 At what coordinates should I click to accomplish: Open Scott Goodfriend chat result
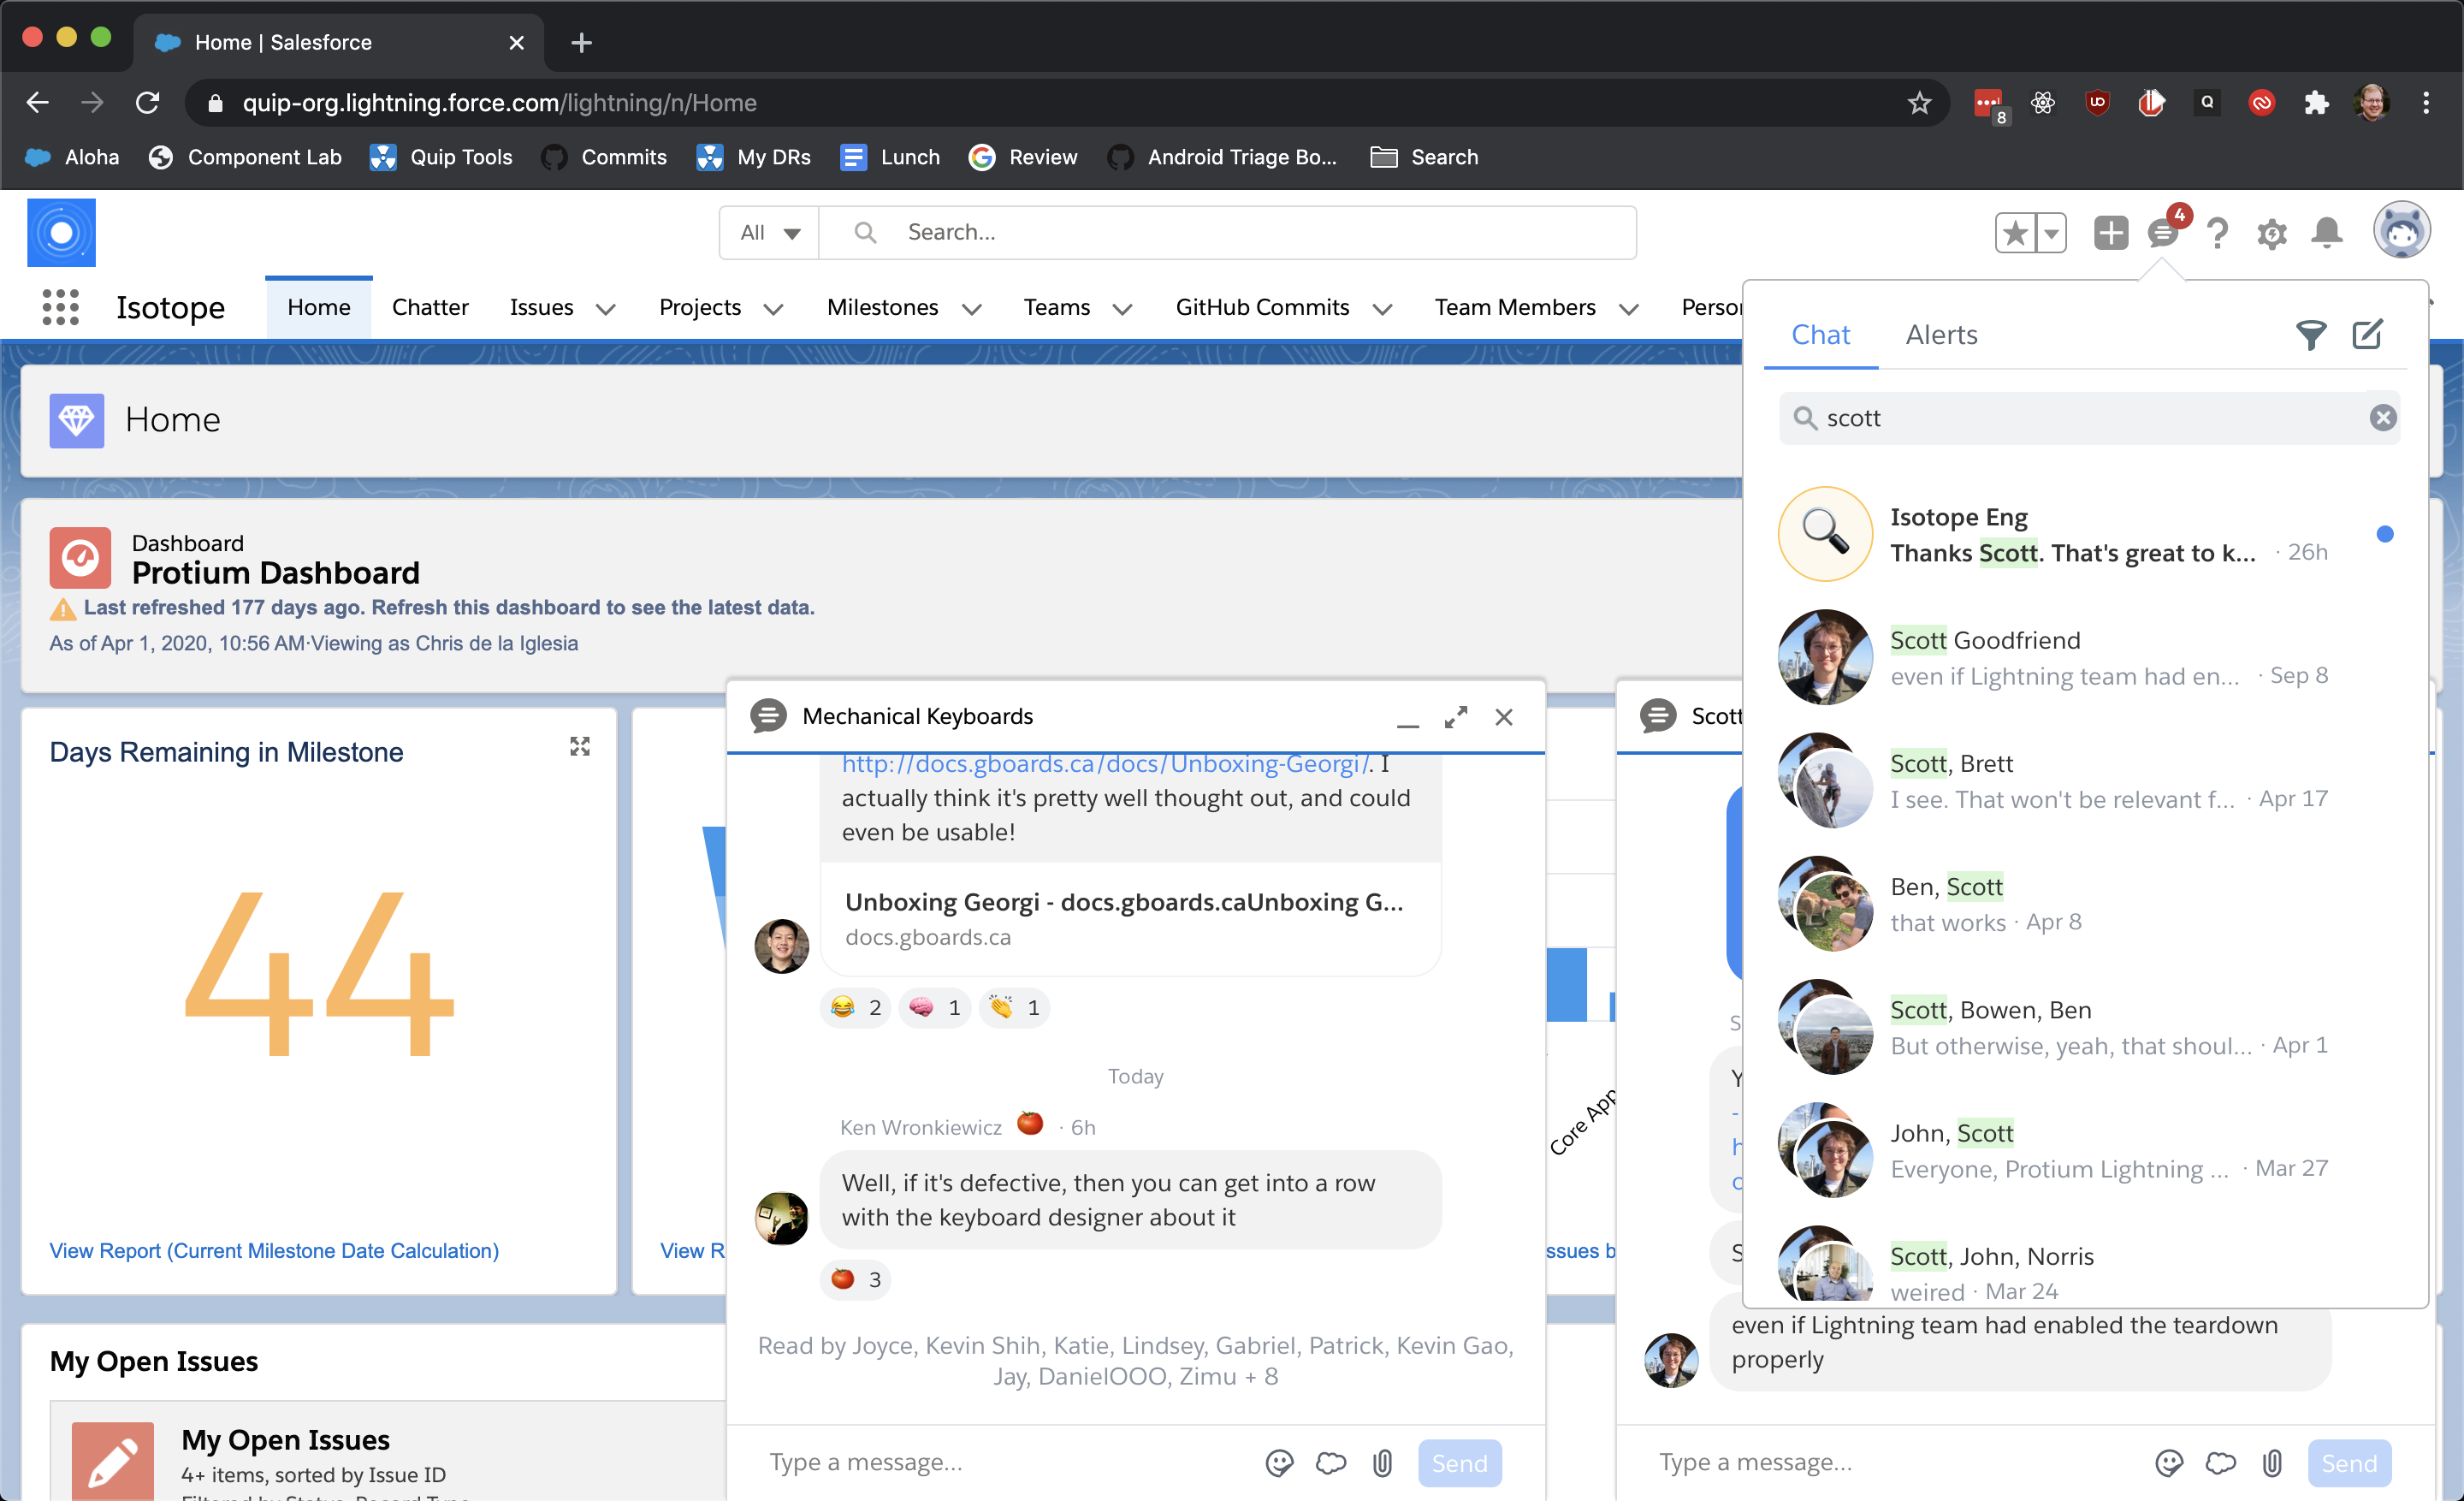(x=2087, y=657)
